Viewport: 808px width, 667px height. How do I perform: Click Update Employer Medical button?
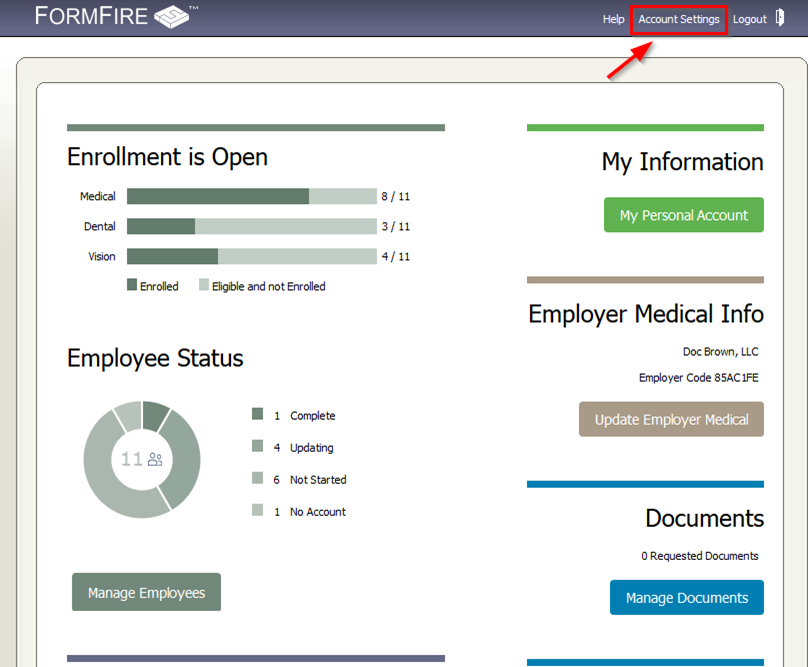click(671, 419)
